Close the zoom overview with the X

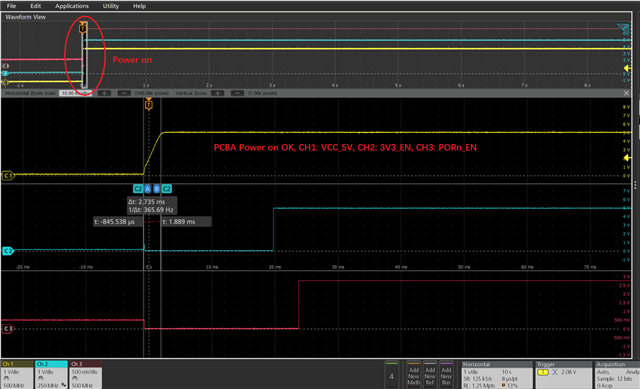tap(627, 93)
